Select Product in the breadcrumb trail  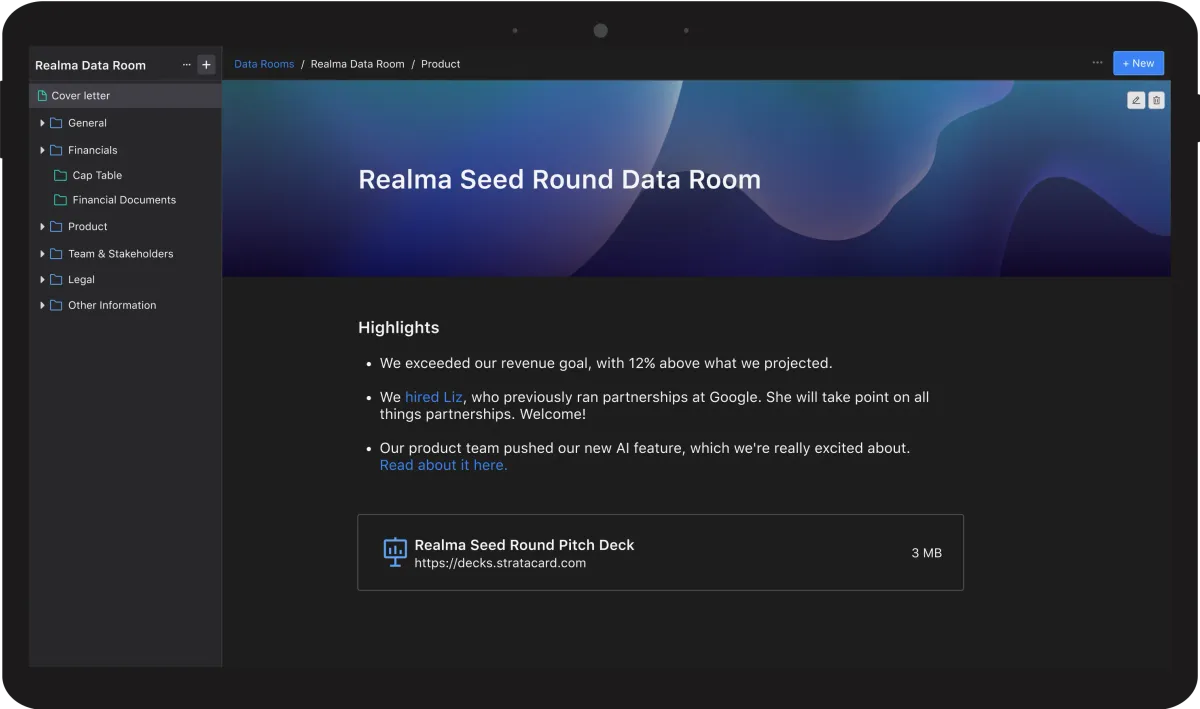coord(440,63)
